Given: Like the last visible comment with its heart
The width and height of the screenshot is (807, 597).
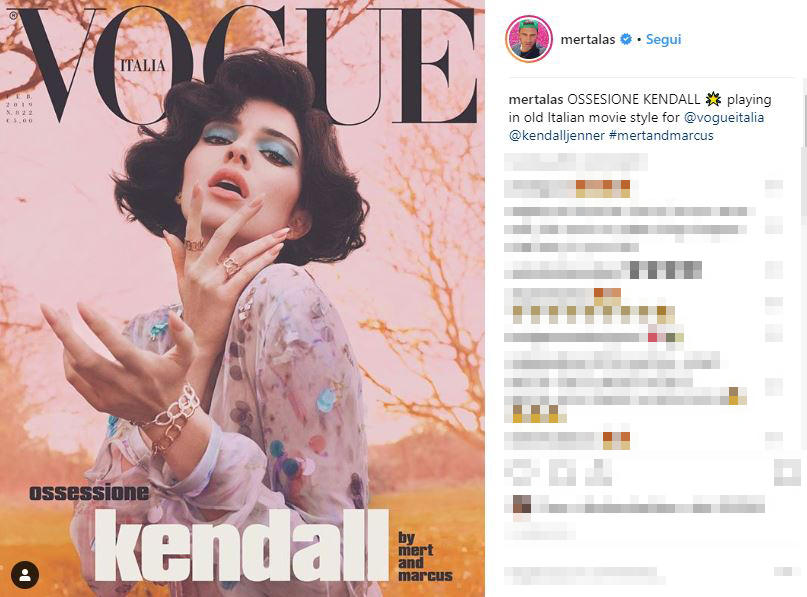Looking at the screenshot, I should click(774, 439).
